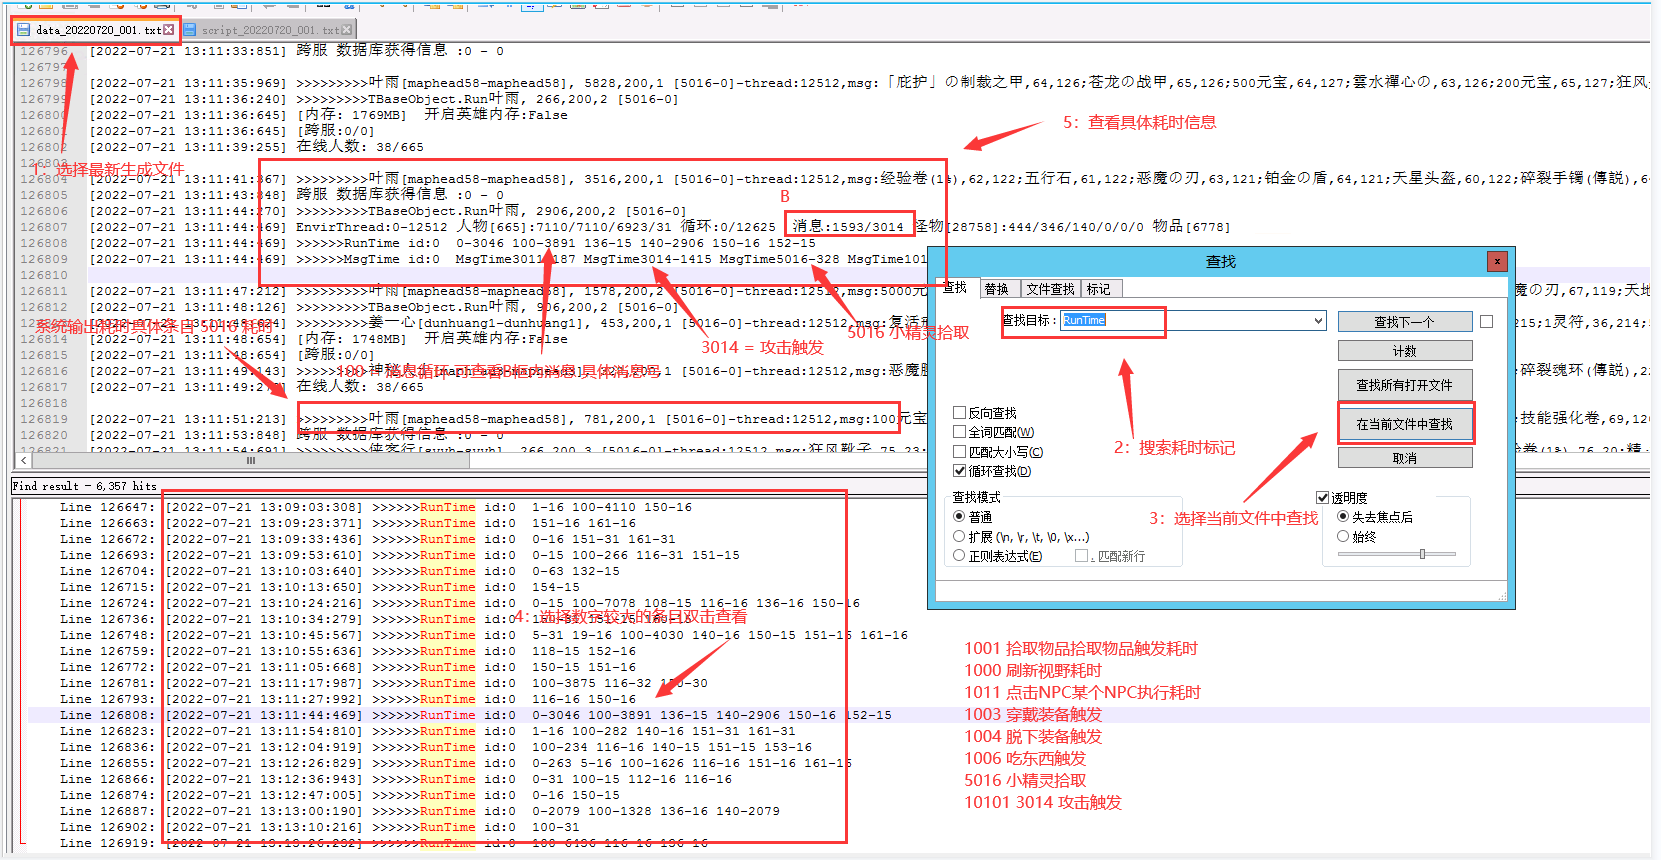
Task: Click 查找下一个 button
Action: [x=1404, y=322]
